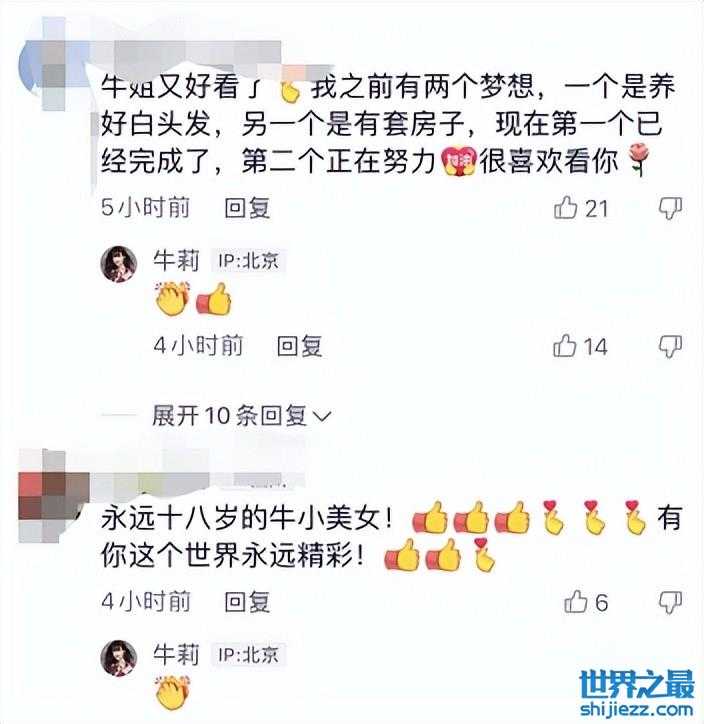Viewport: 704px width, 724px height.
Task: Like the comment with 6 likes
Action: click(x=576, y=602)
